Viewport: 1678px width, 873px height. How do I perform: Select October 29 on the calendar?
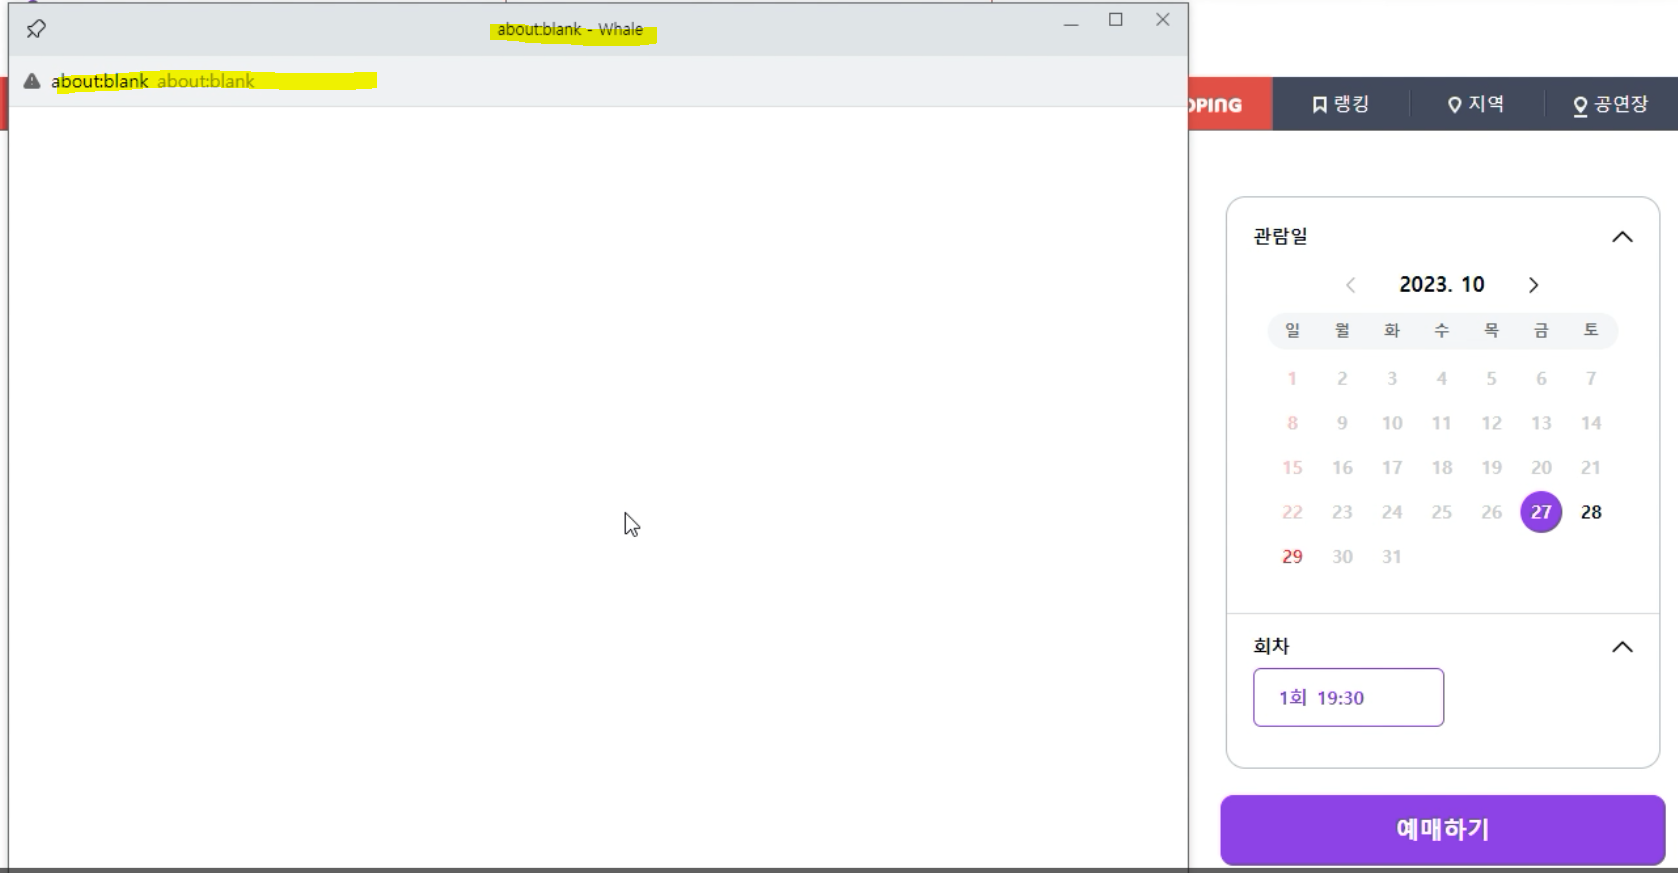1292,557
